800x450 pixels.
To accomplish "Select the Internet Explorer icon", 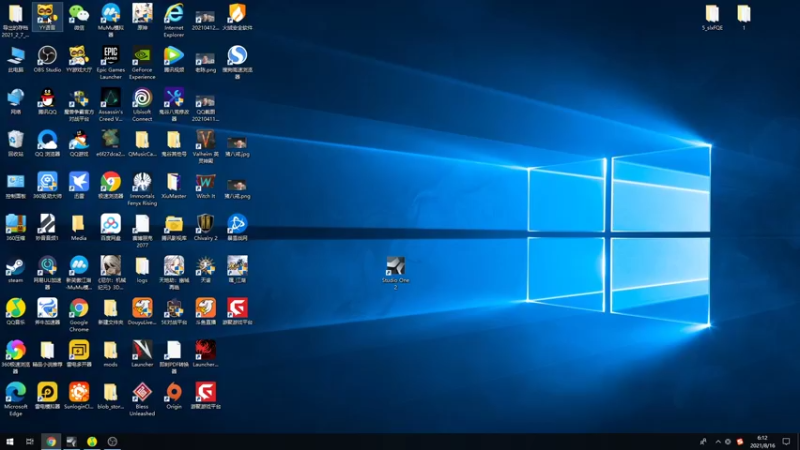I will (173, 20).
